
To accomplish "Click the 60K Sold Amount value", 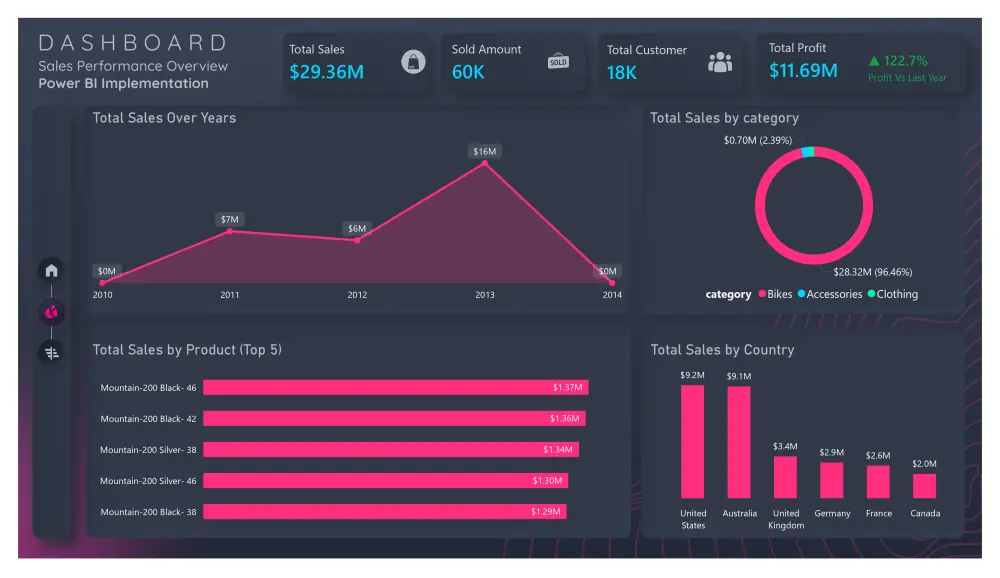I will 468,72.
